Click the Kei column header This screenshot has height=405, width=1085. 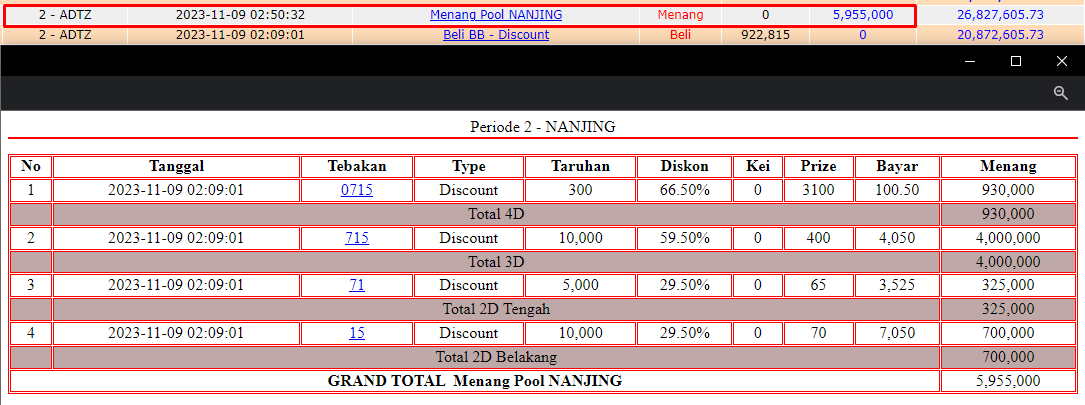pos(758,166)
